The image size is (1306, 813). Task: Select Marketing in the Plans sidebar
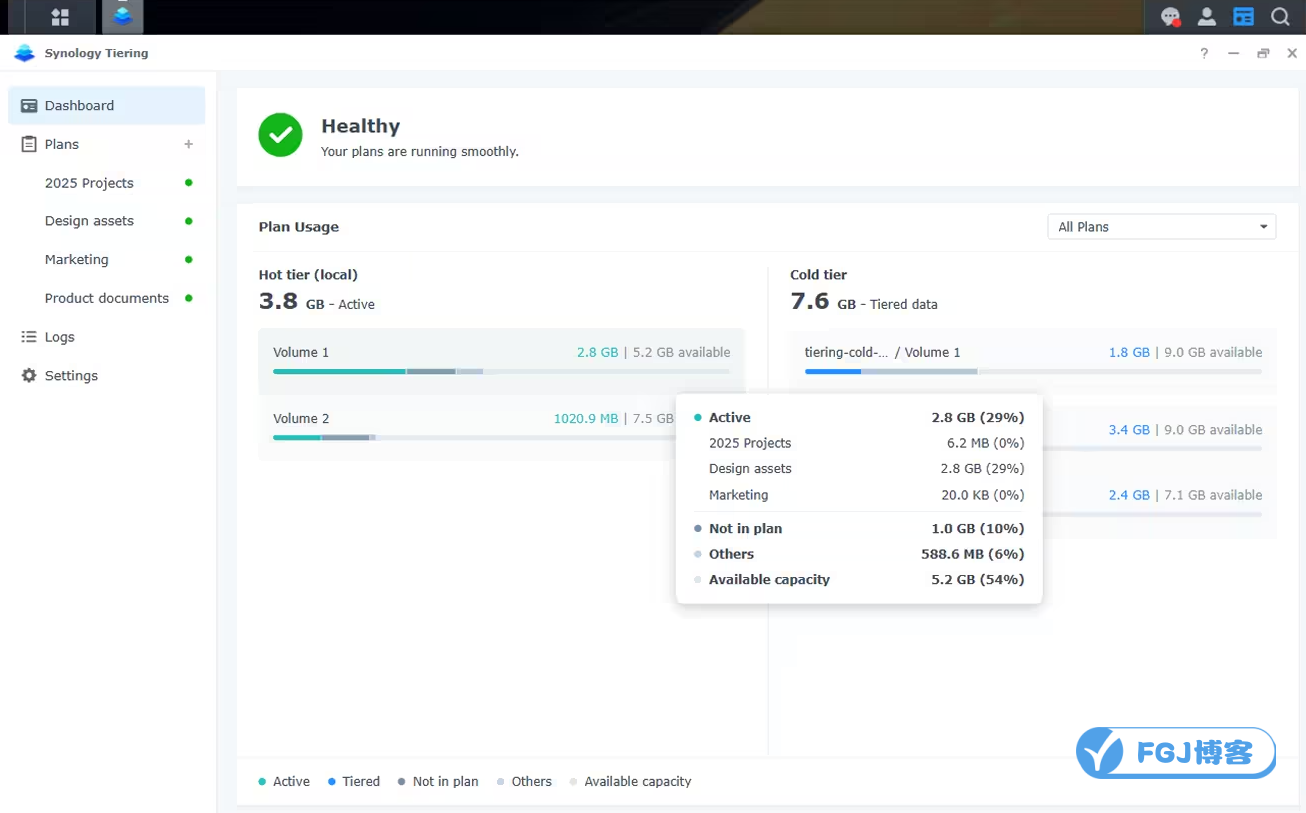click(77, 259)
